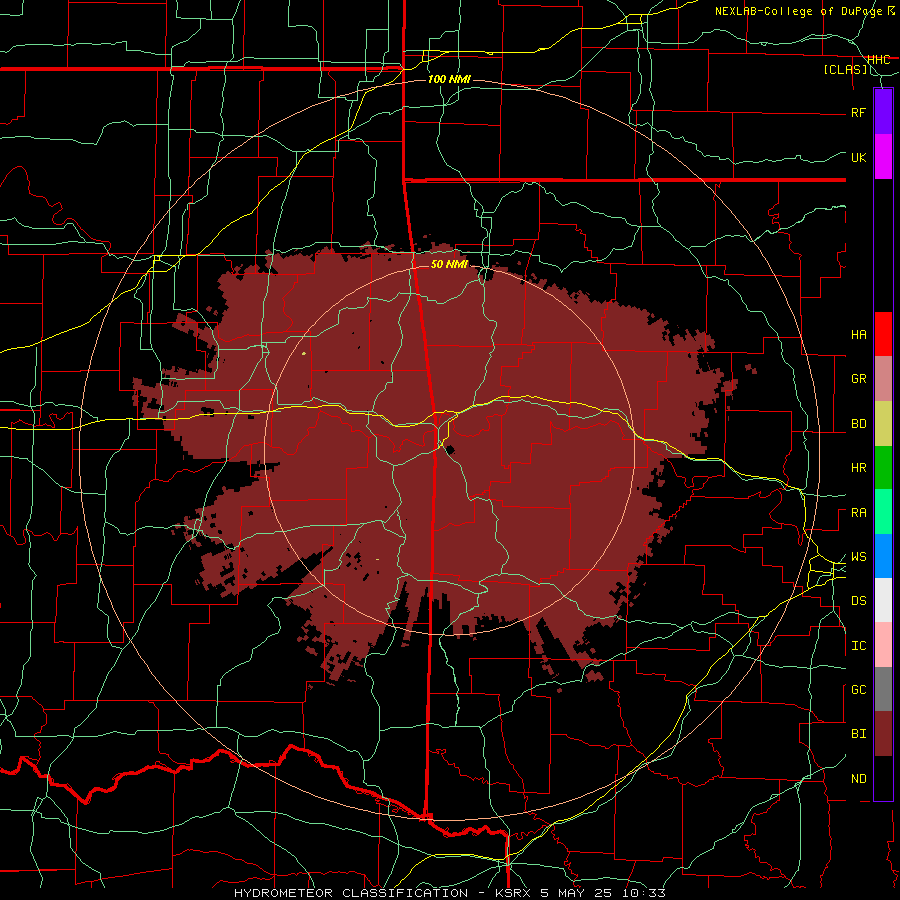Click the 100 NMI range ring label
This screenshot has width=900, height=900.
point(449,79)
